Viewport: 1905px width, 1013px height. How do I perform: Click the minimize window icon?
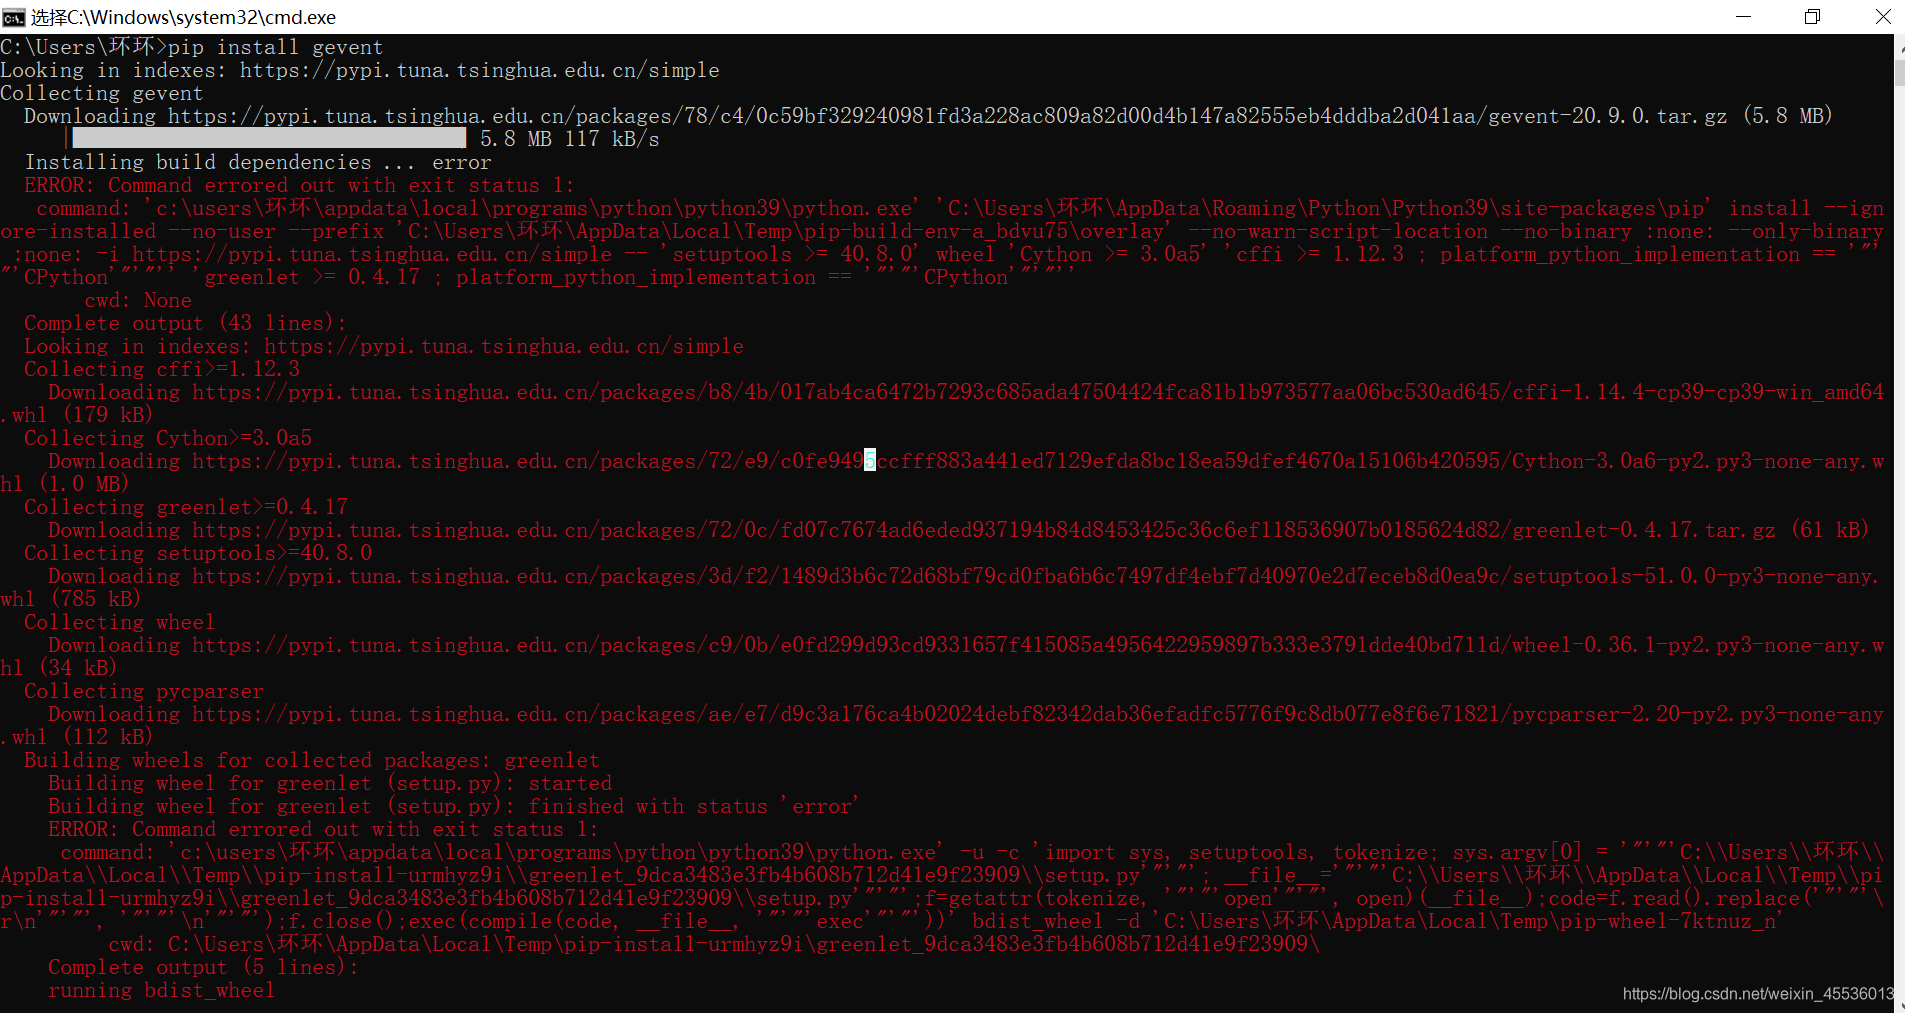1744,16
